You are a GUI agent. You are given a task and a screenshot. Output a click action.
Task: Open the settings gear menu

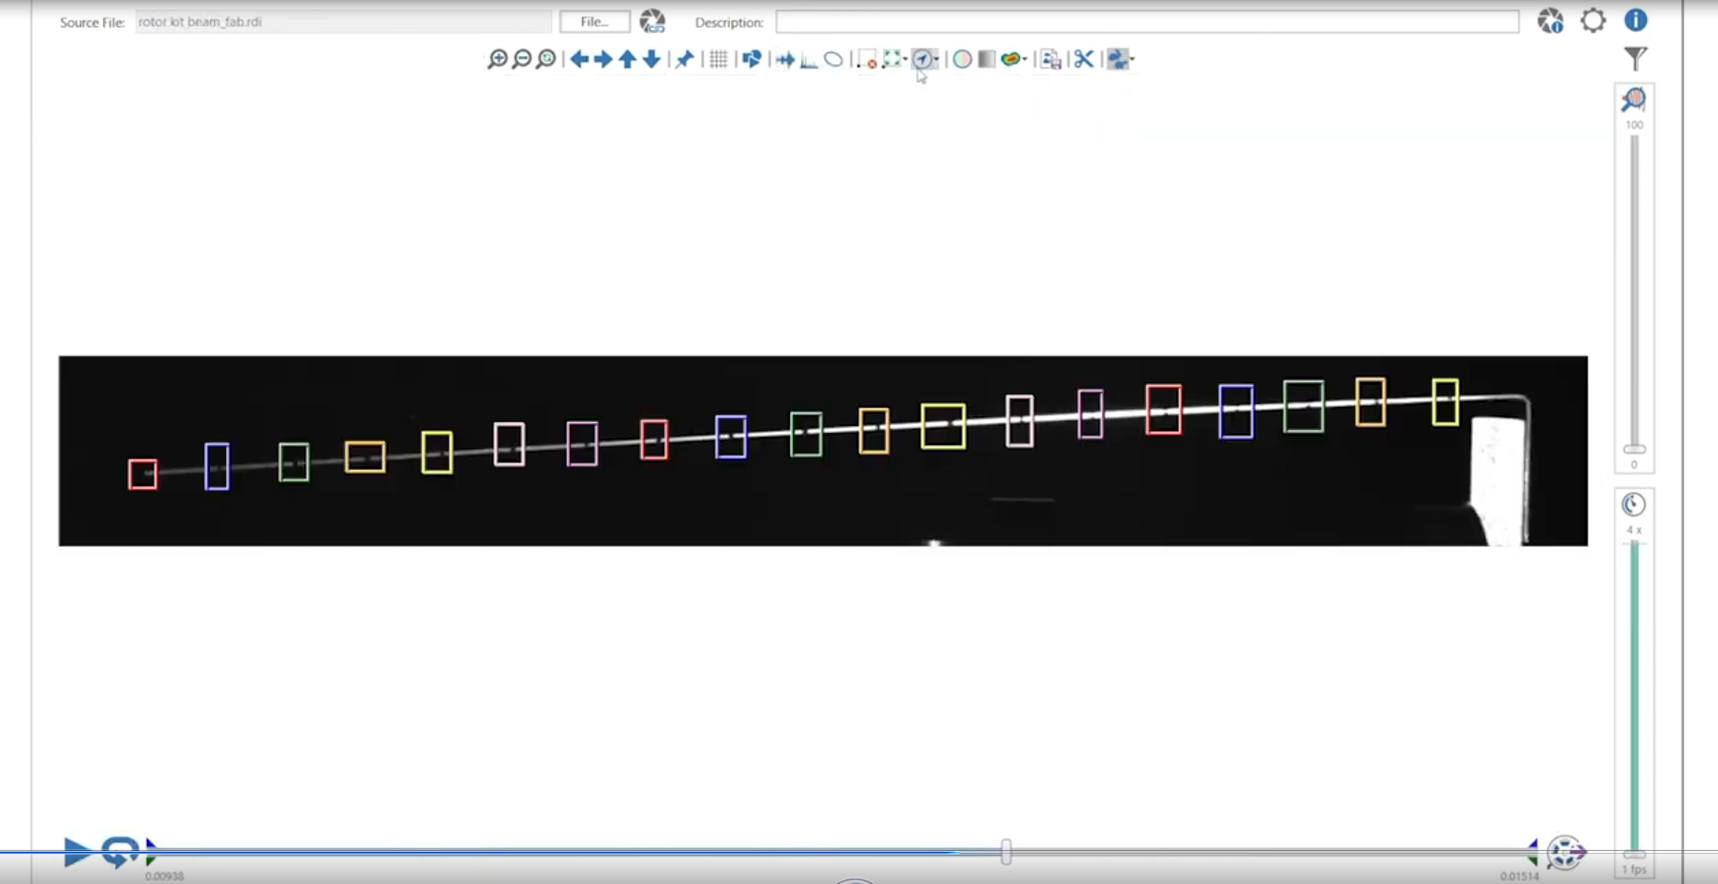(x=1593, y=21)
